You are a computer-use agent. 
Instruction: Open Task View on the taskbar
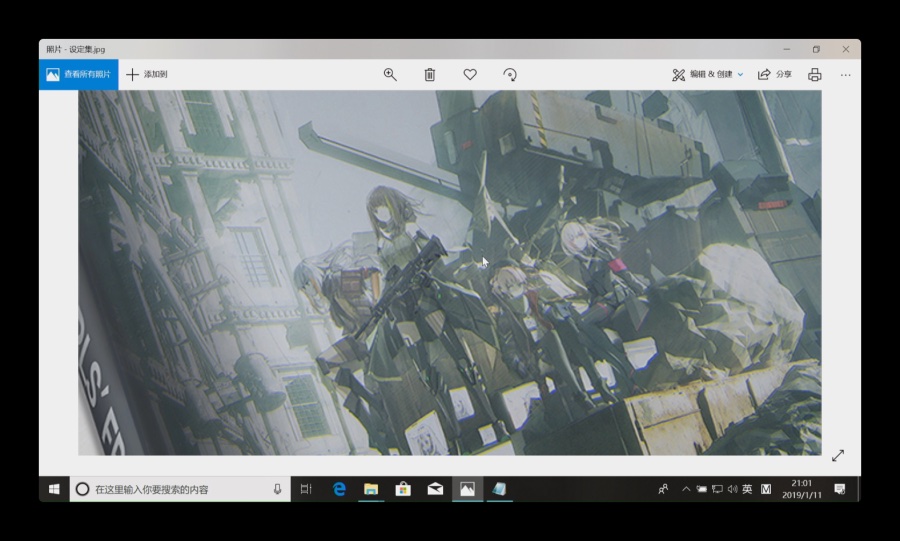pos(306,489)
